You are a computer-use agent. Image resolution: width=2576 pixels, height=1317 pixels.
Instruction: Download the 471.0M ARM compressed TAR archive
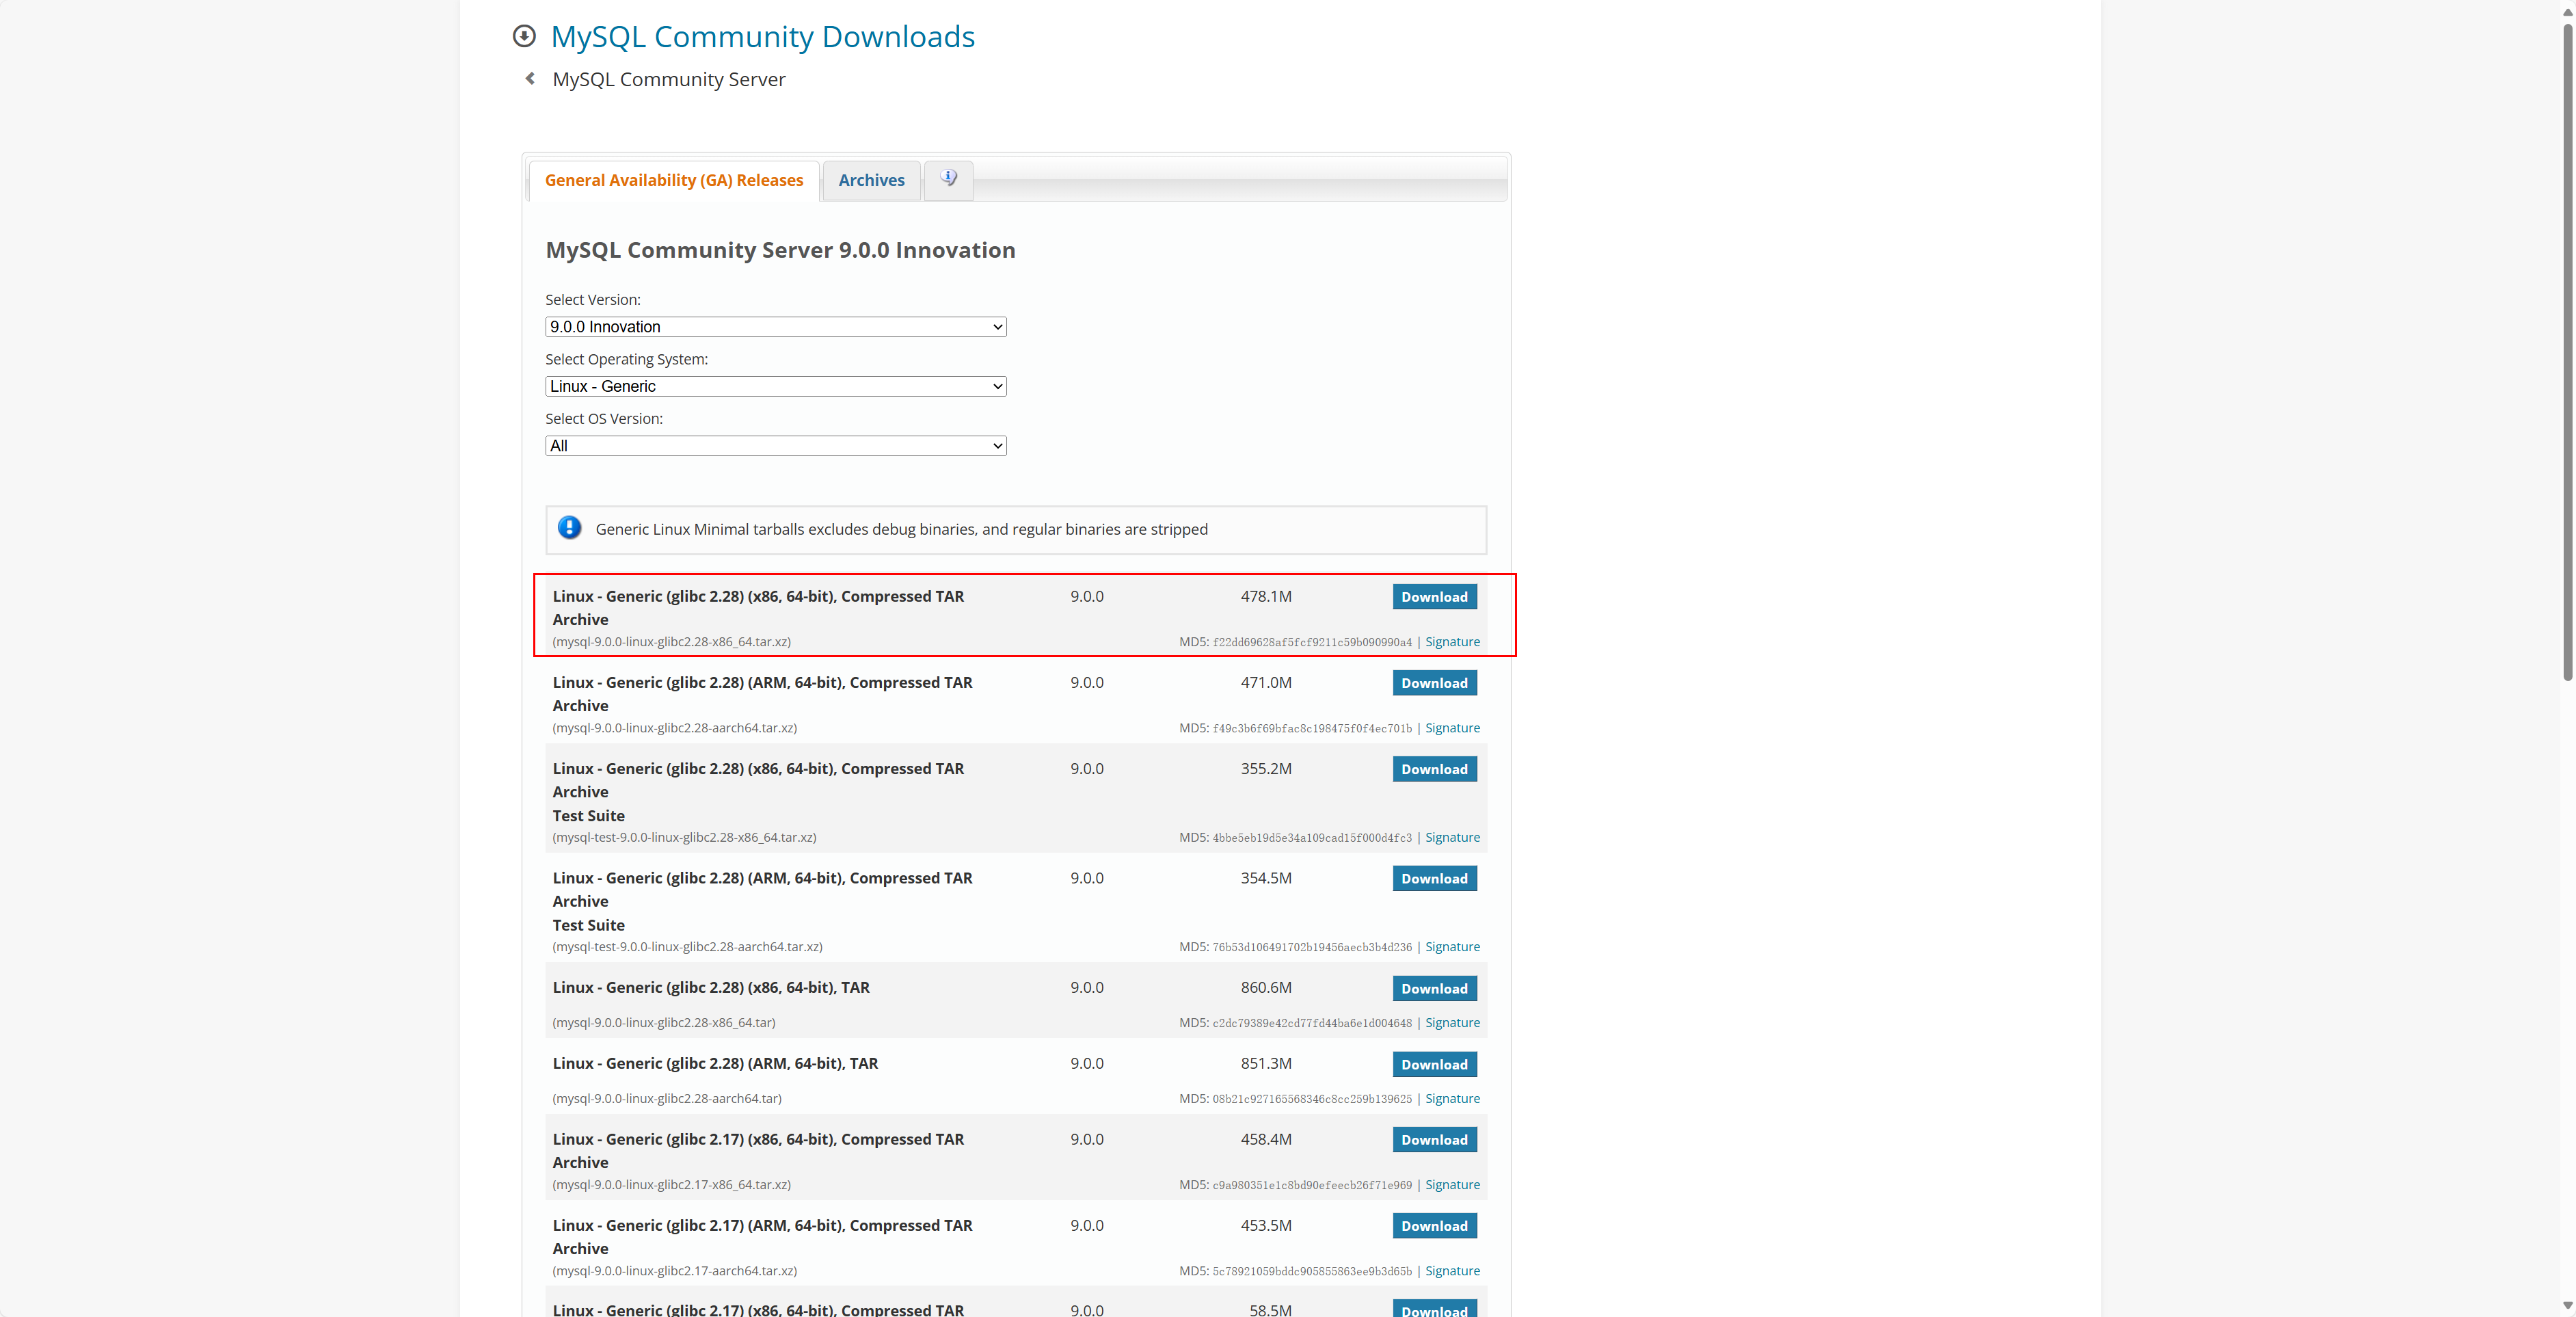pyautogui.click(x=1433, y=683)
